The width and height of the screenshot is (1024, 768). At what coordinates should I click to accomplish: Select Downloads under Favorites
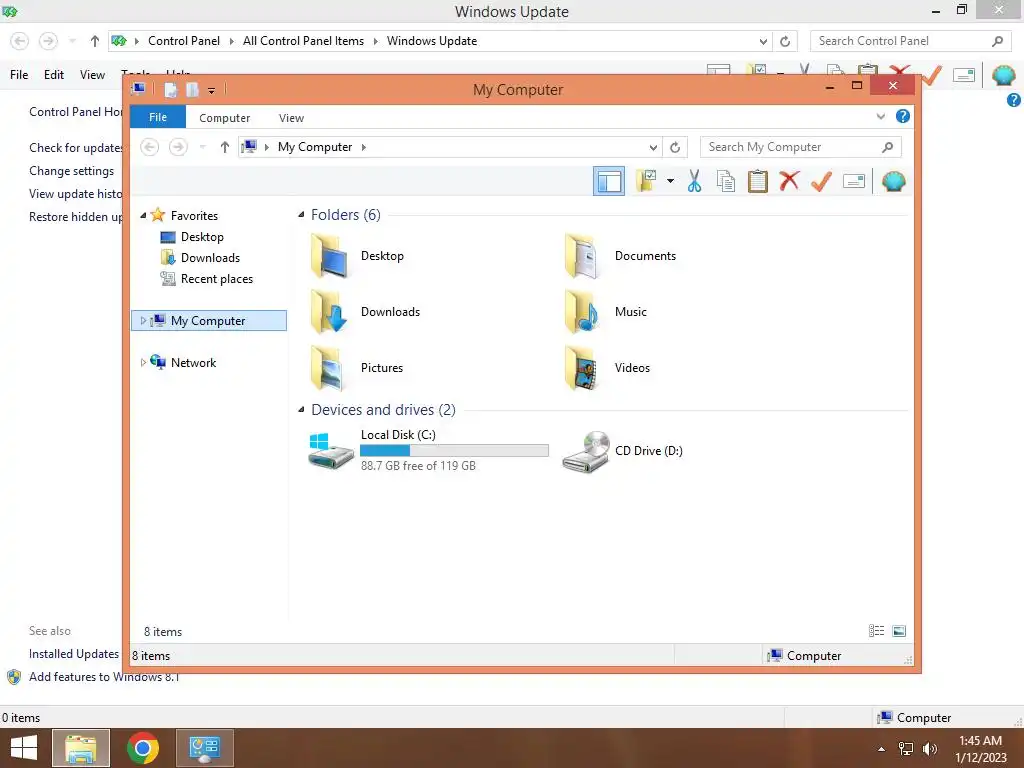pos(210,257)
